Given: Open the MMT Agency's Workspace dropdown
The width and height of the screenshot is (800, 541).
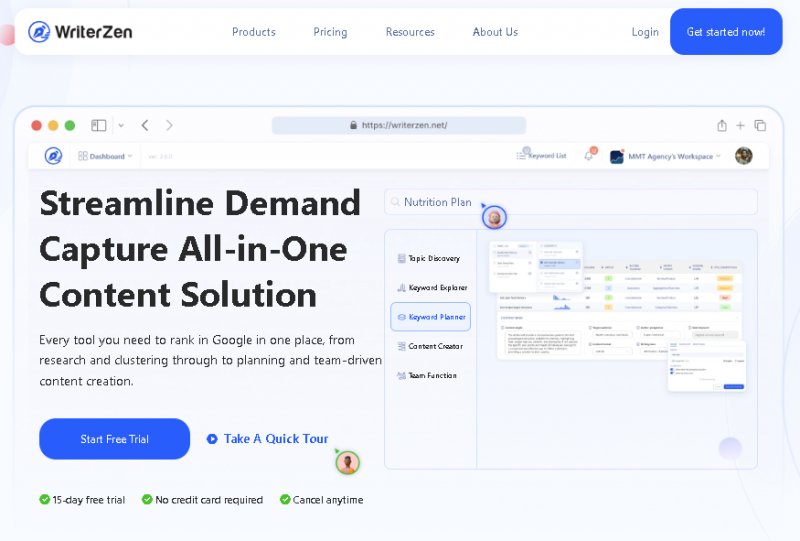Looking at the screenshot, I should tap(665, 156).
